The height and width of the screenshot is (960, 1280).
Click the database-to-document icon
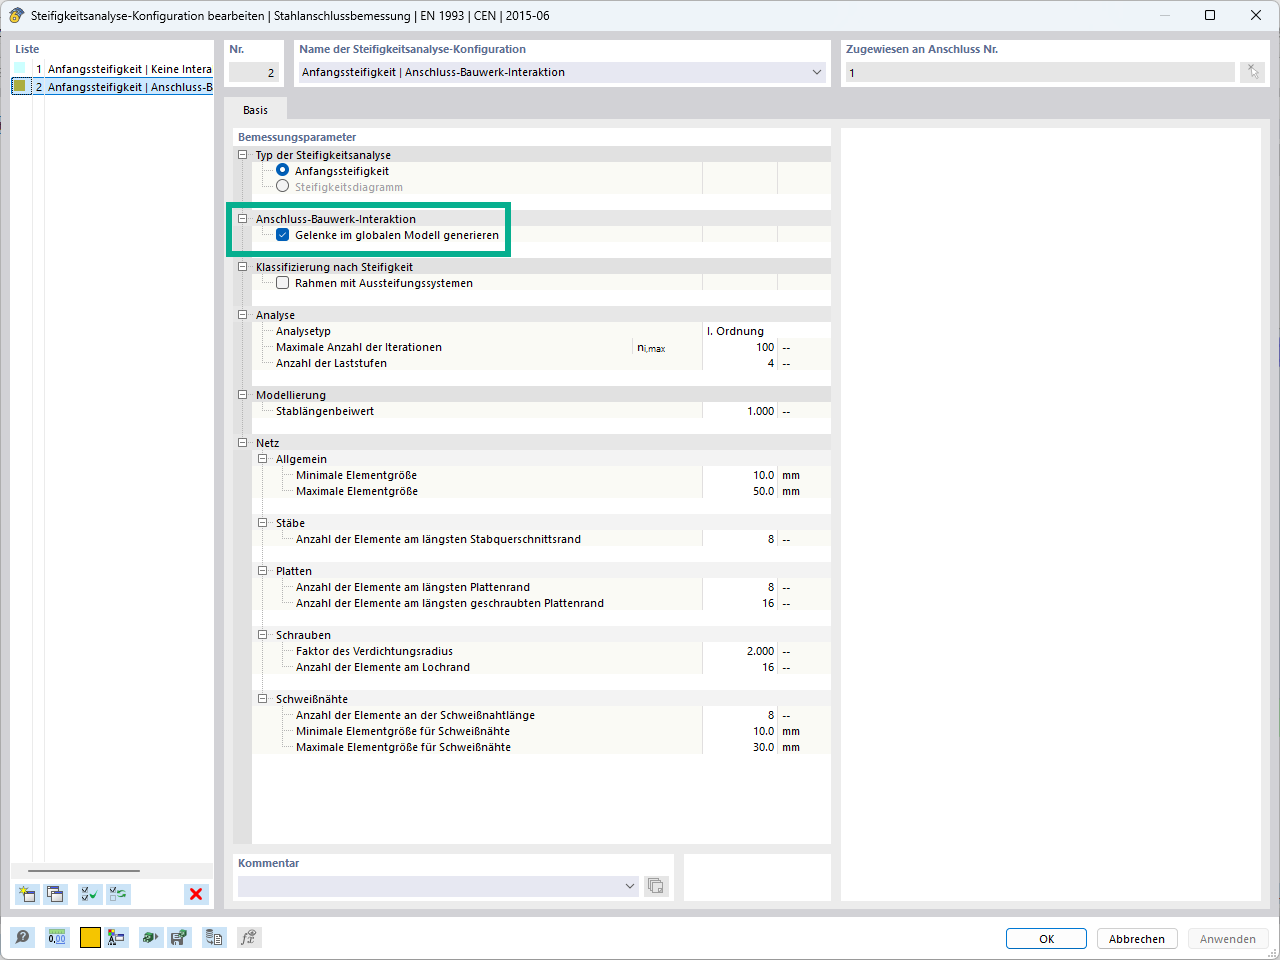214,937
